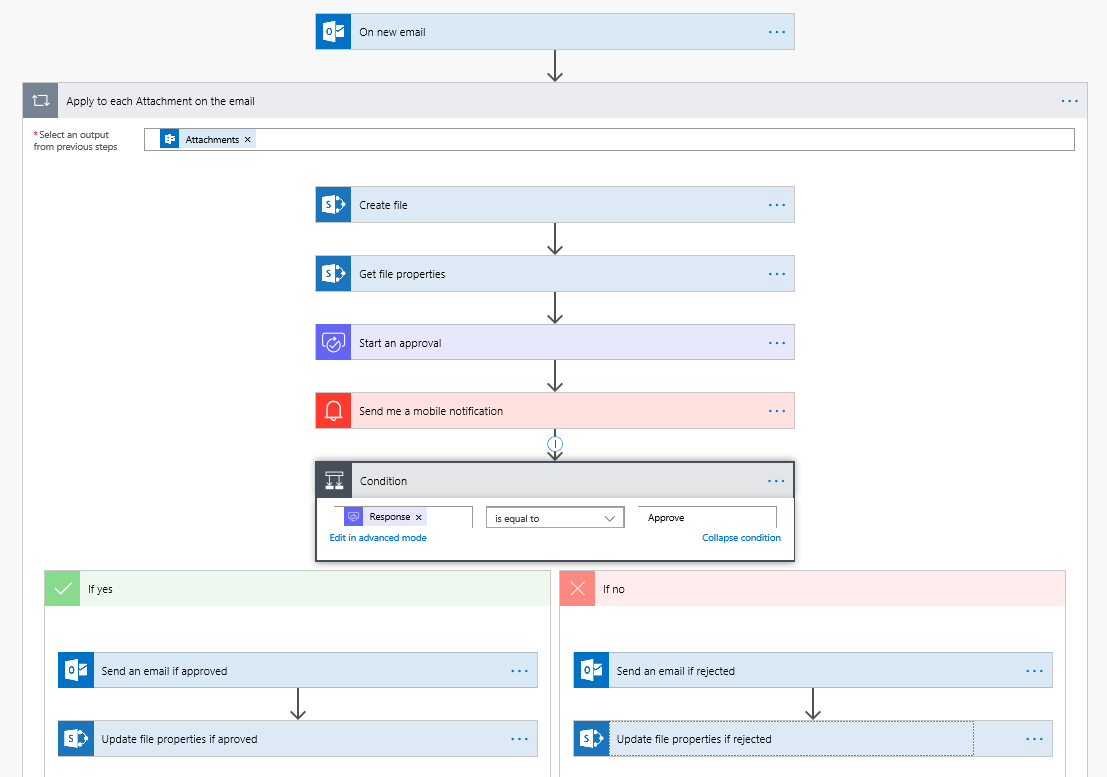Open the "is equal to" operator dropdown
The height and width of the screenshot is (777, 1107).
[x=555, y=517]
